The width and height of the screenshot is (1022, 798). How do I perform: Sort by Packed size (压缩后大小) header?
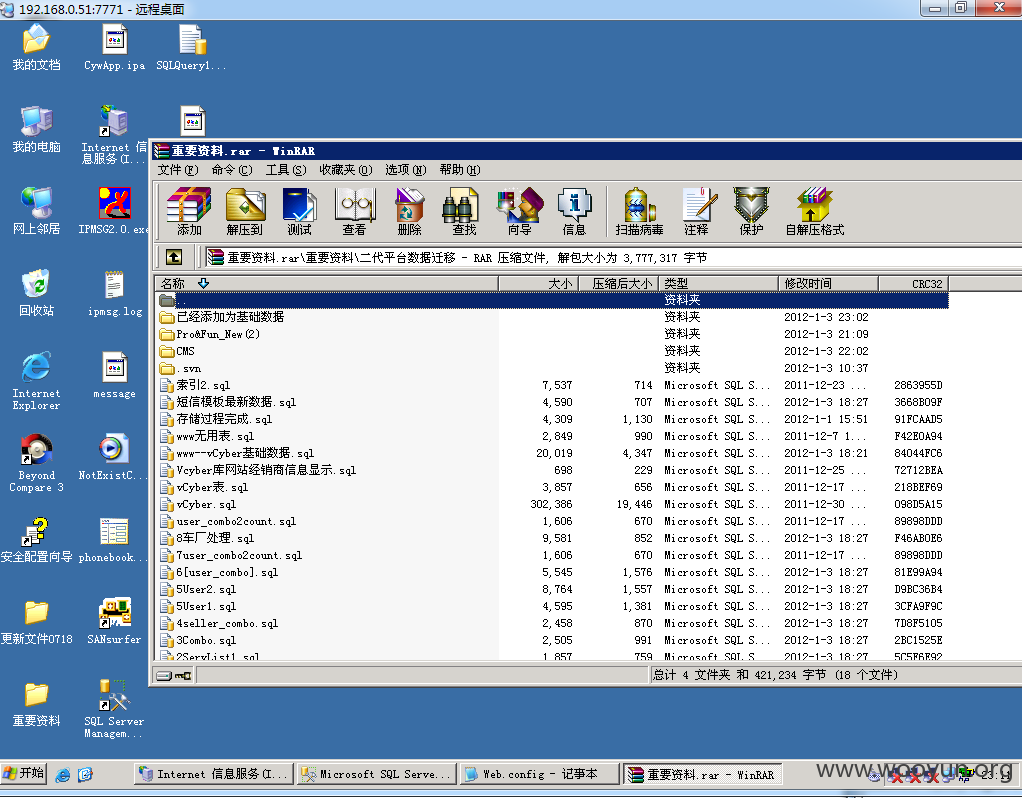click(x=617, y=283)
